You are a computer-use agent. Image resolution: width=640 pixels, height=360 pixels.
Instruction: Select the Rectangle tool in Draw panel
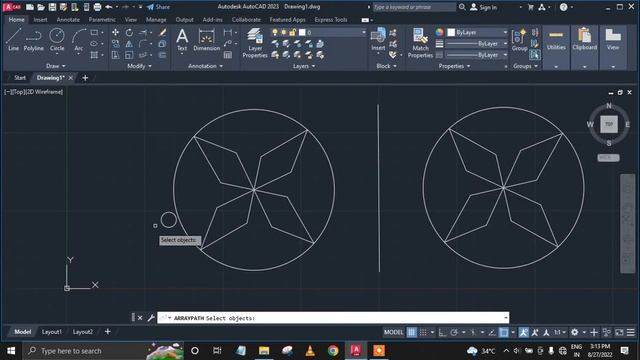point(94,32)
